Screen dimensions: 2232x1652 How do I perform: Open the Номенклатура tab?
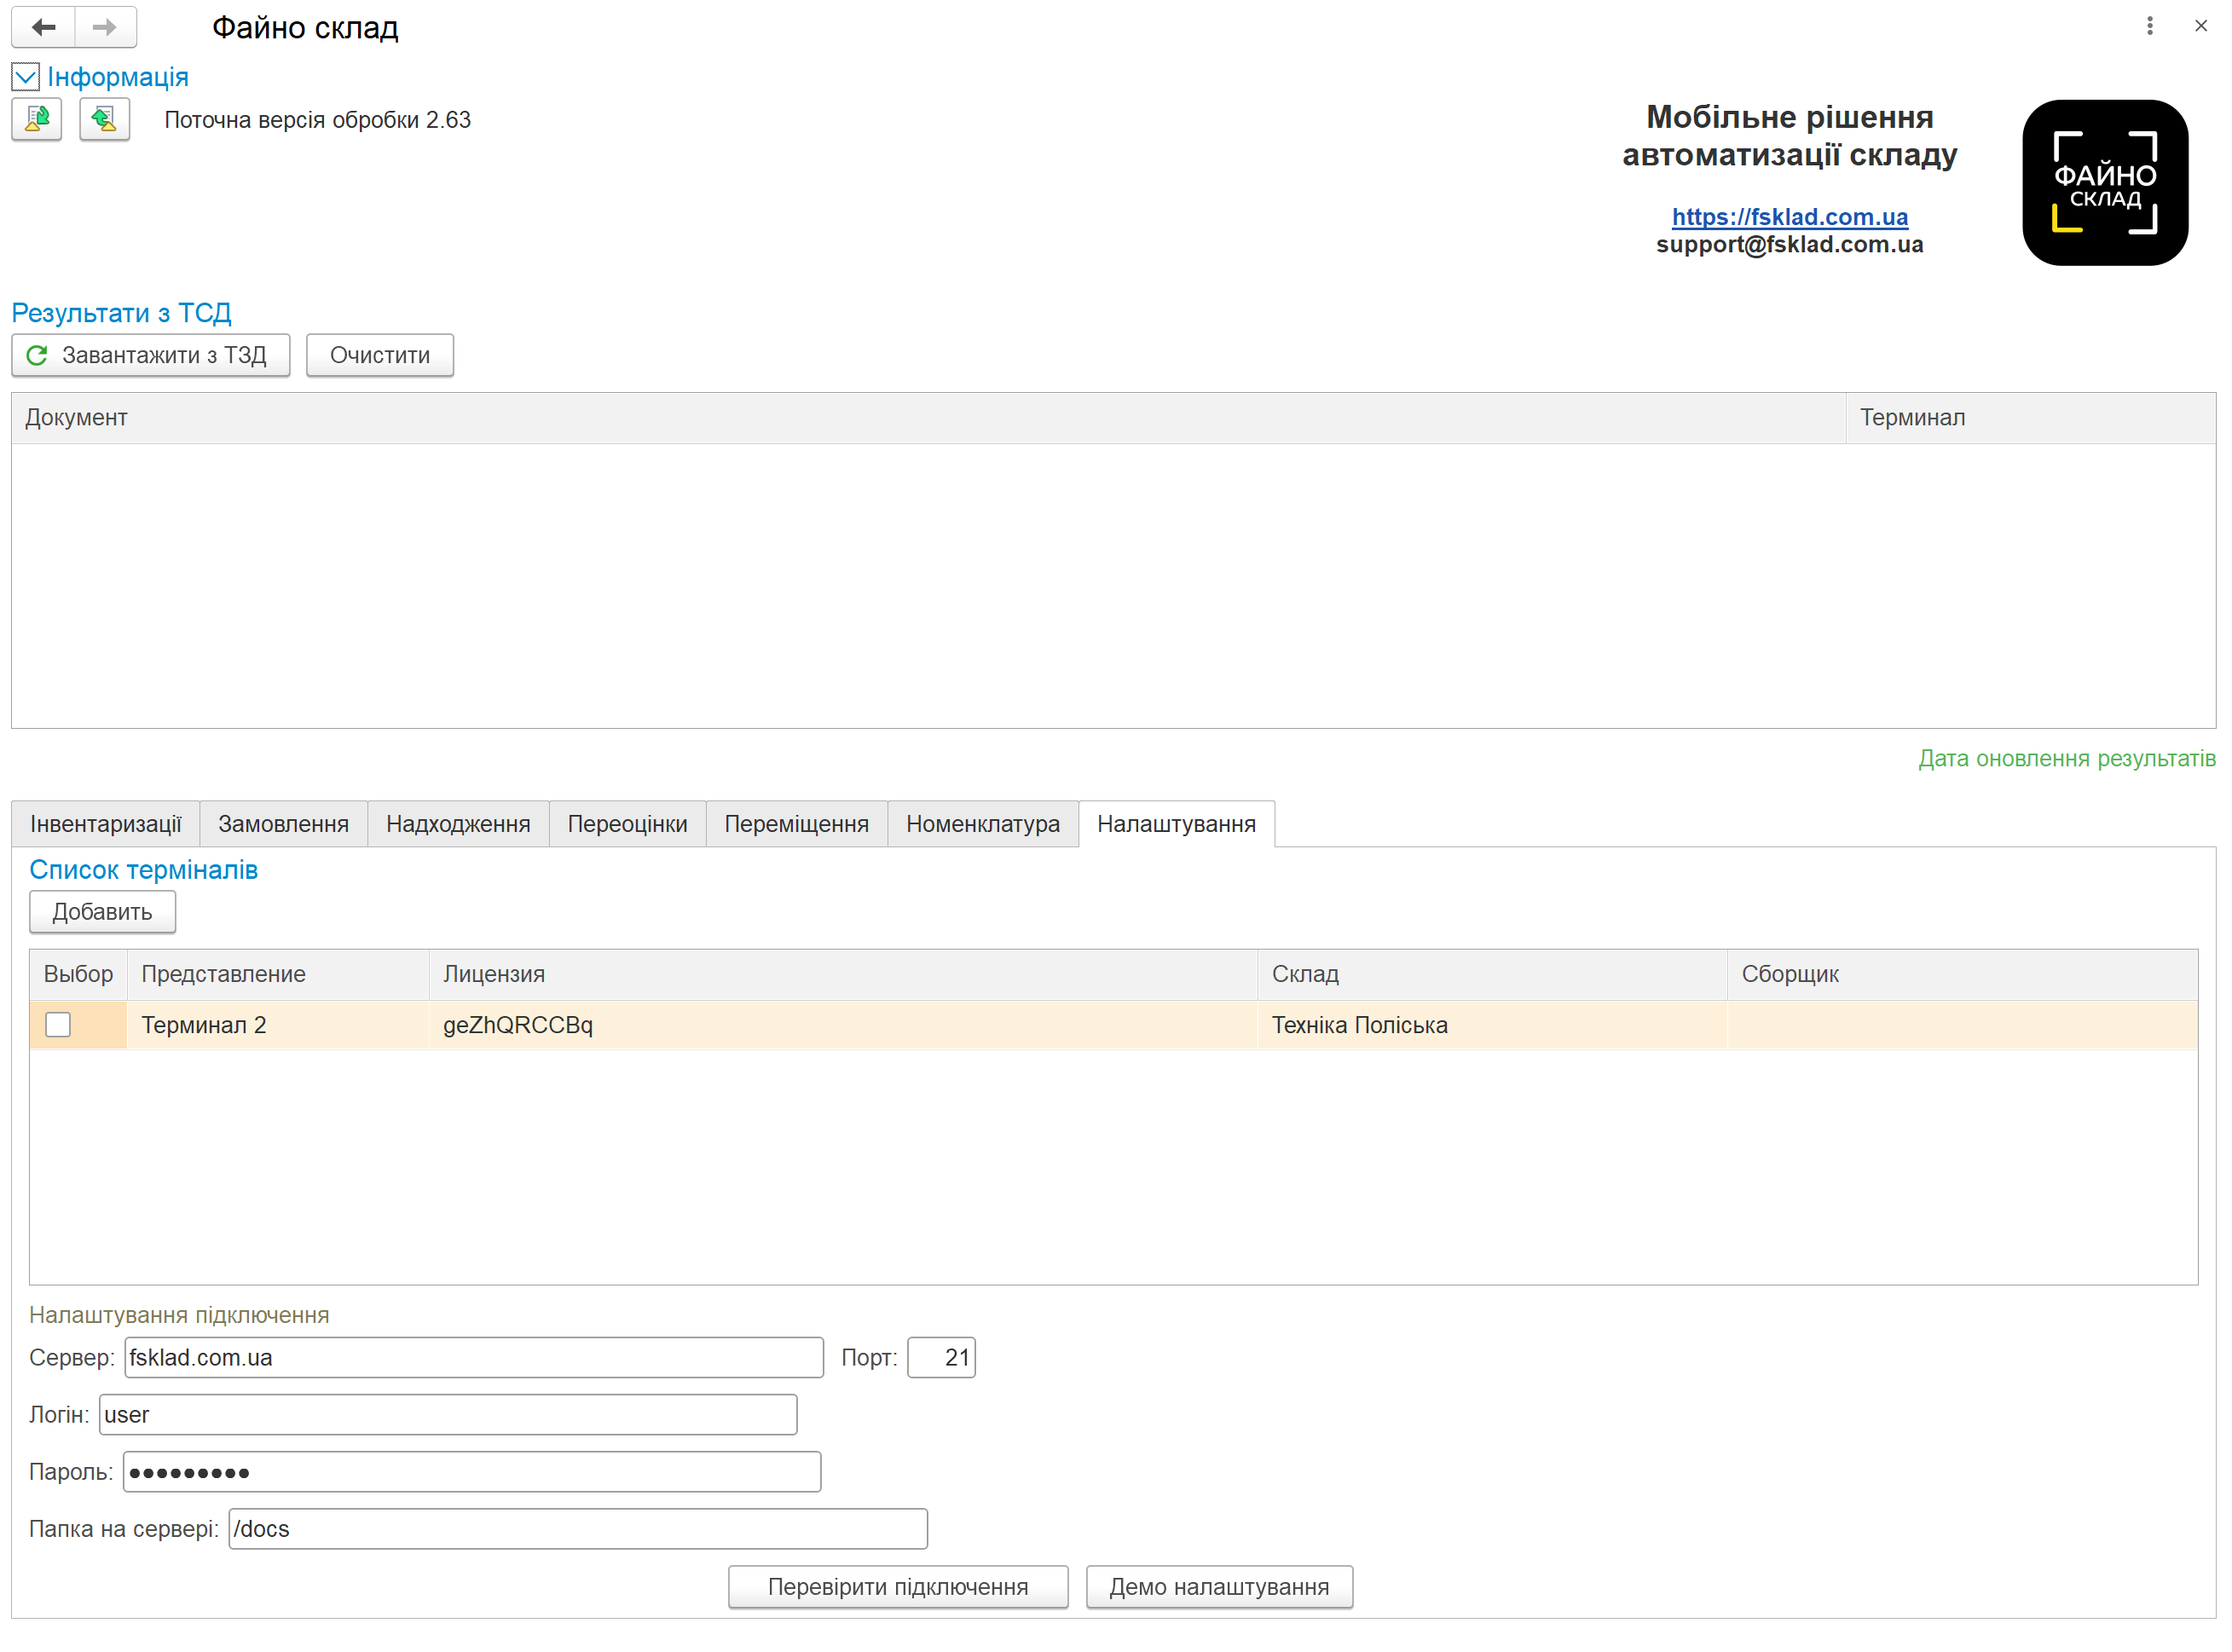pyautogui.click(x=982, y=823)
